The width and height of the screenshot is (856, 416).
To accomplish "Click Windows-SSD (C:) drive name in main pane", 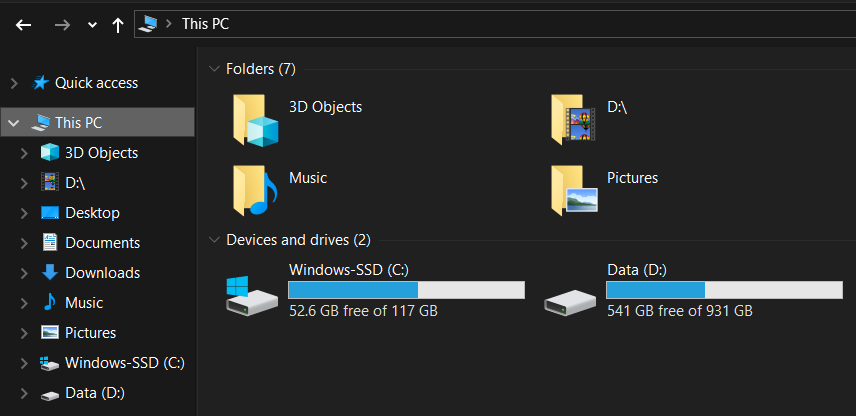I will pyautogui.click(x=349, y=270).
